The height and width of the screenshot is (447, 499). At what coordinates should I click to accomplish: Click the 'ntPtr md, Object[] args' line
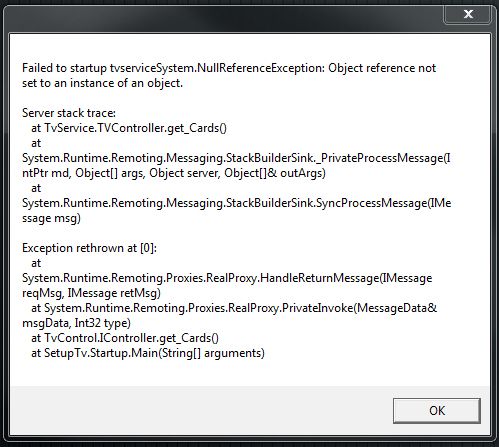pyautogui.click(x=174, y=173)
